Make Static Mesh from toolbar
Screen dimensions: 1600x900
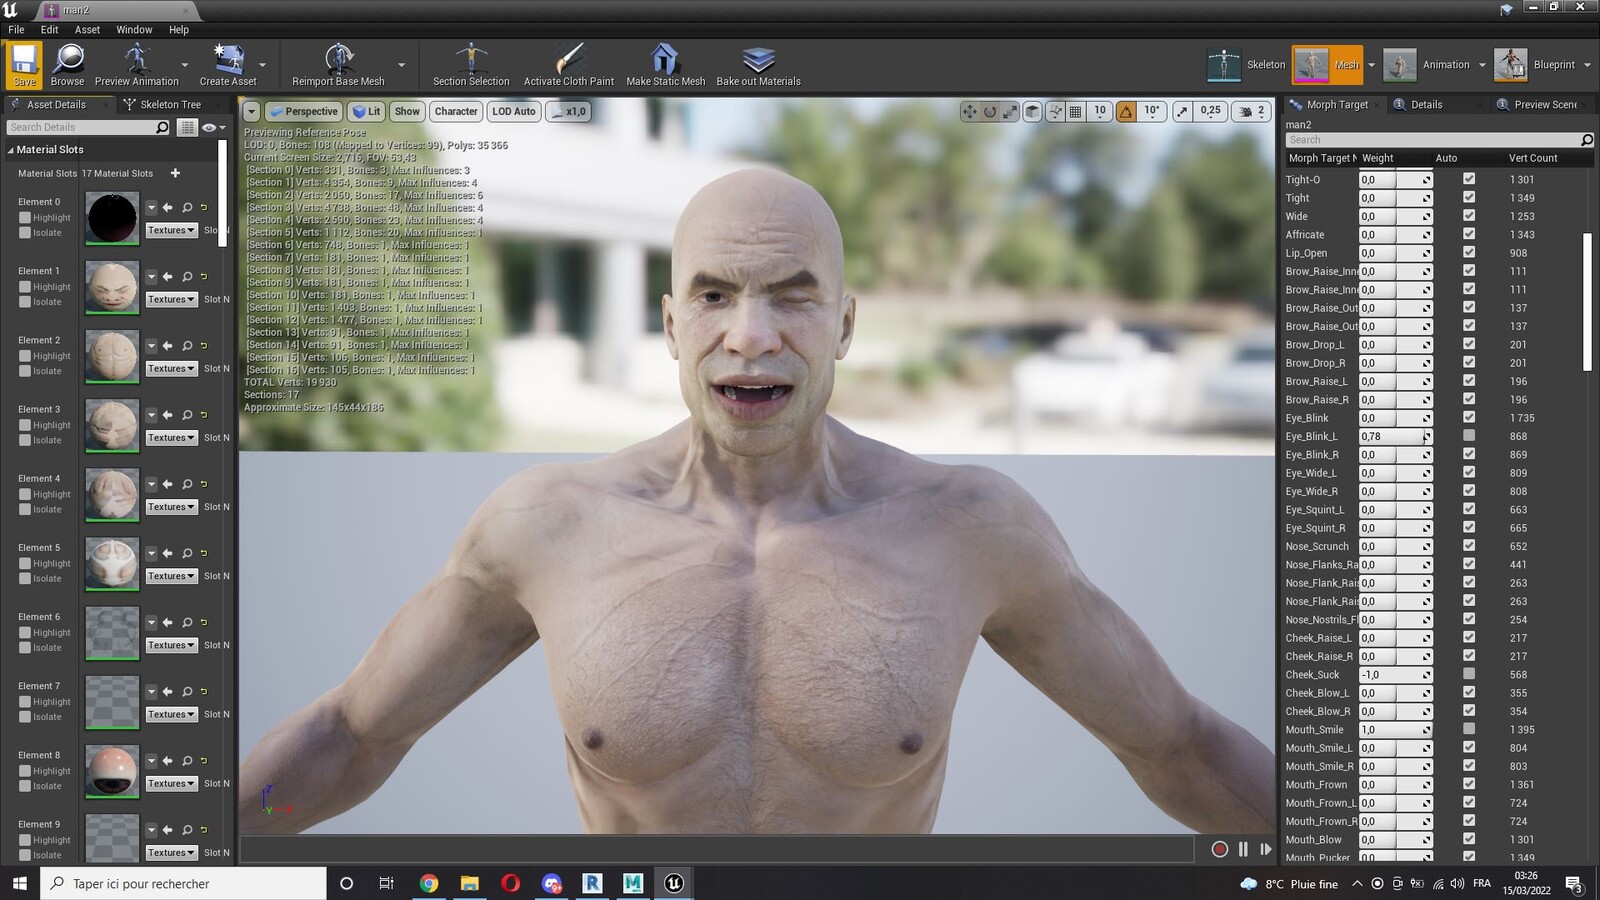click(665, 64)
